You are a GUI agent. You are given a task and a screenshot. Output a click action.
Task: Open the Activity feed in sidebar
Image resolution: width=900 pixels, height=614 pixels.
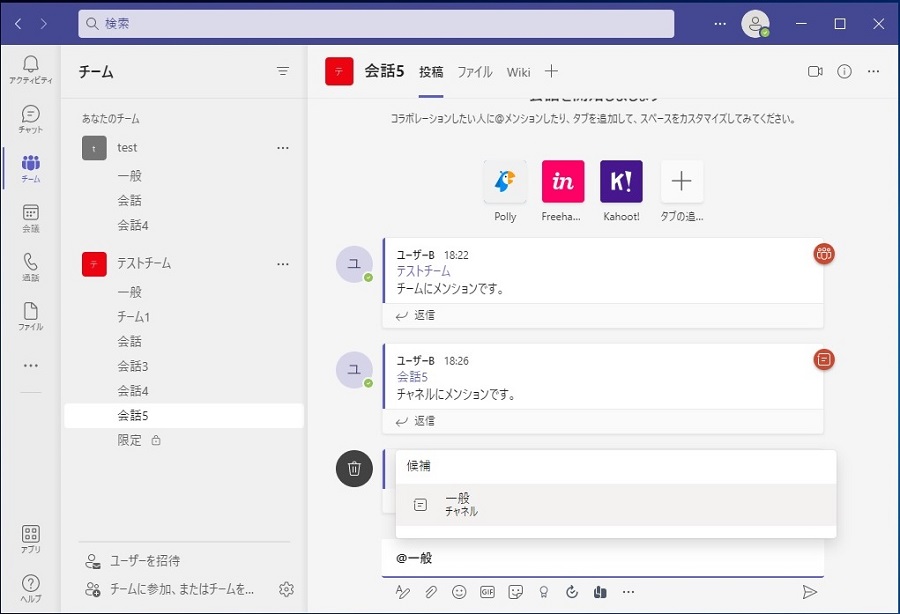click(x=30, y=69)
